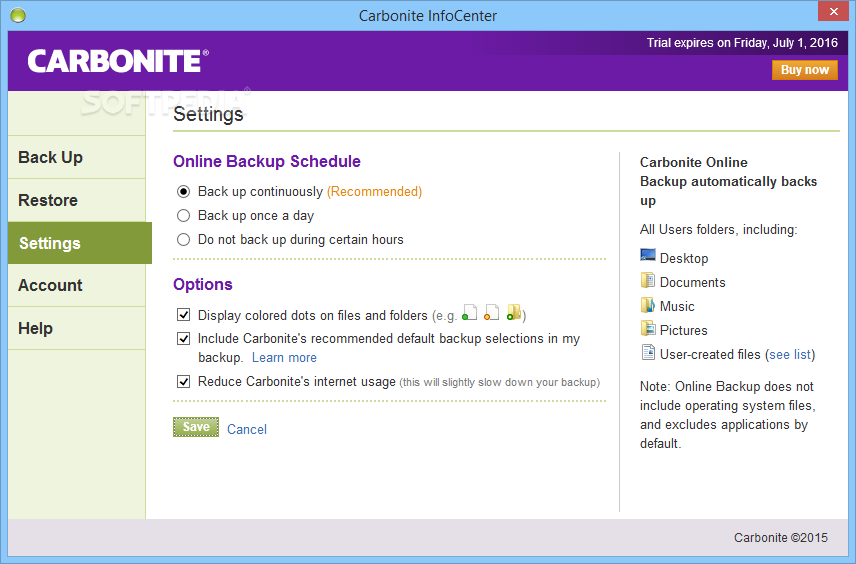Disable Reduce Carbonite's internet usage checkbox
856x564 pixels.
[x=183, y=381]
